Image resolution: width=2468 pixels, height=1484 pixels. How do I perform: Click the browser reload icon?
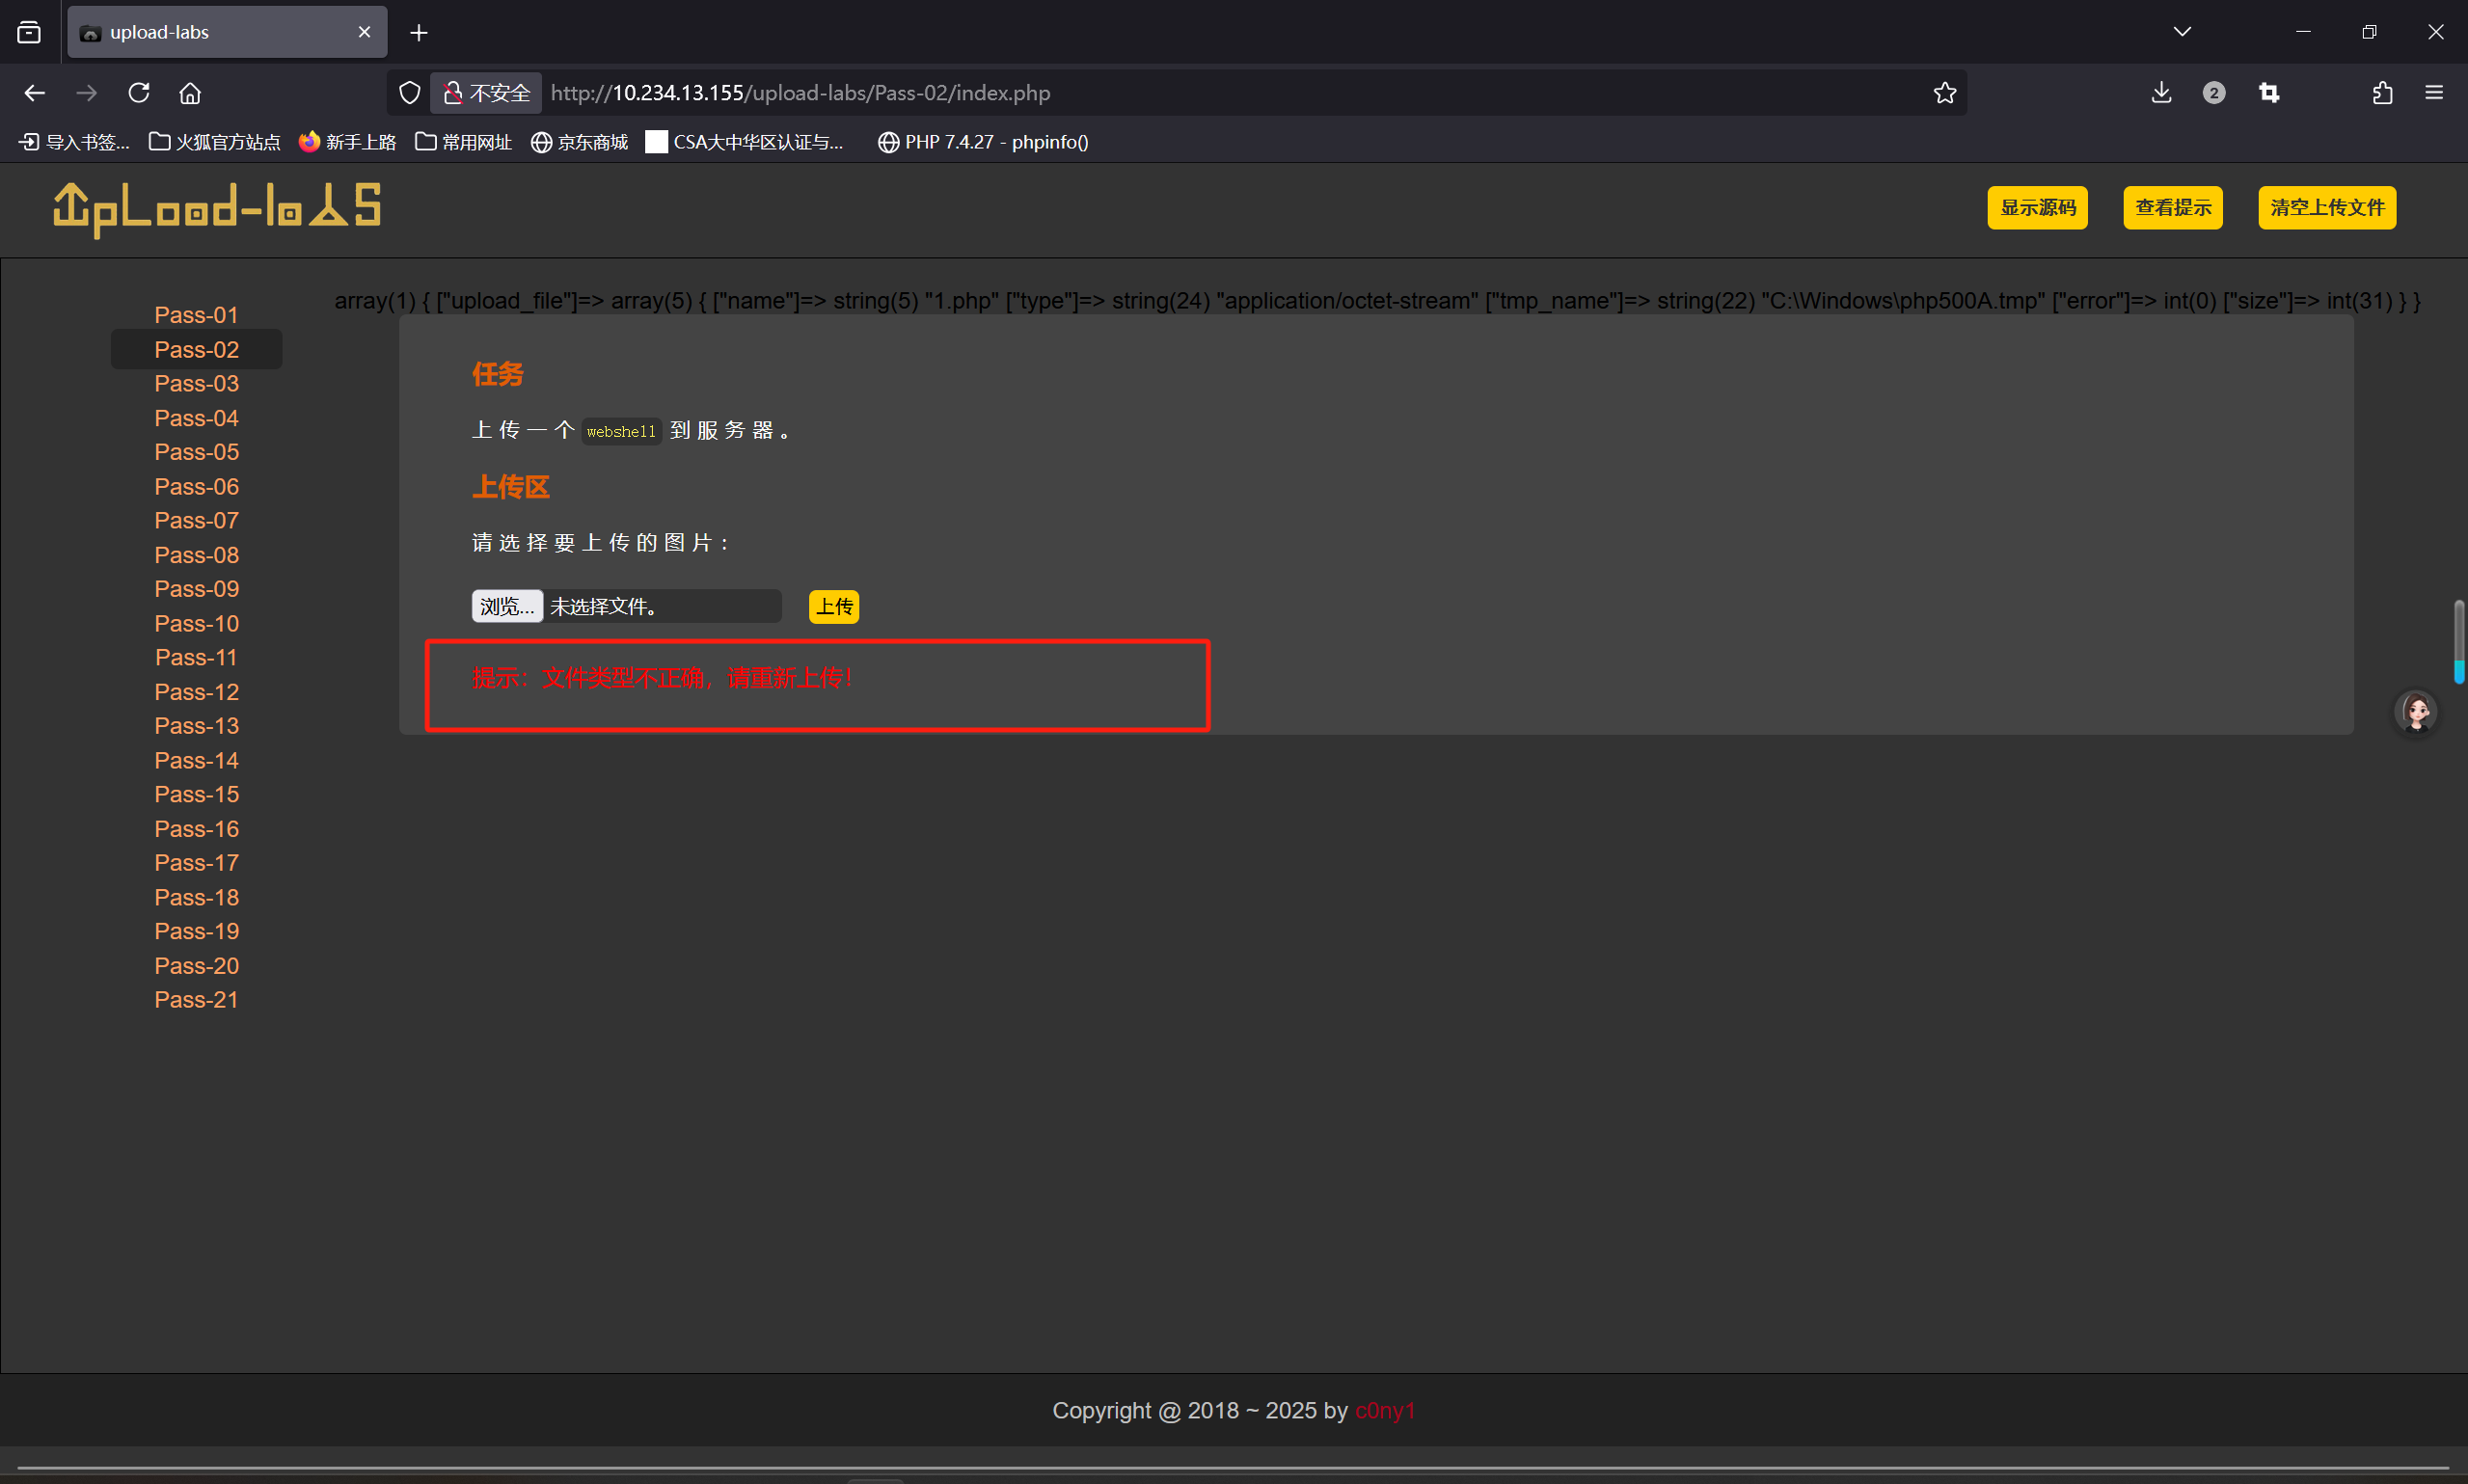139,93
